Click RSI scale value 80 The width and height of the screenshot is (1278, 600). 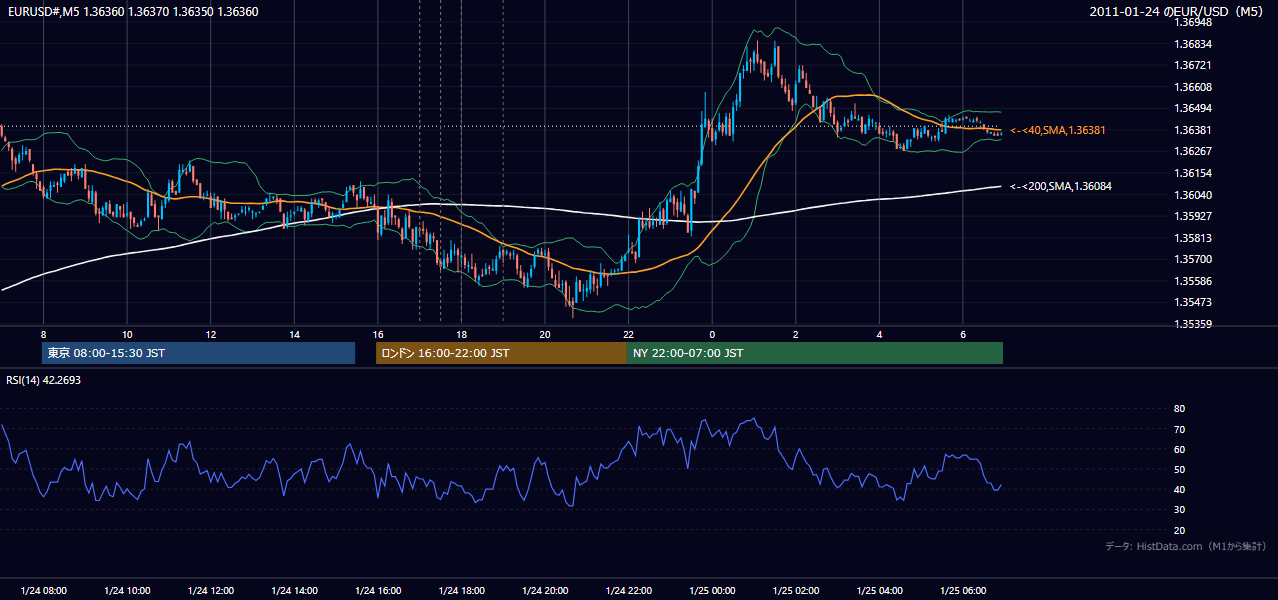1180,409
